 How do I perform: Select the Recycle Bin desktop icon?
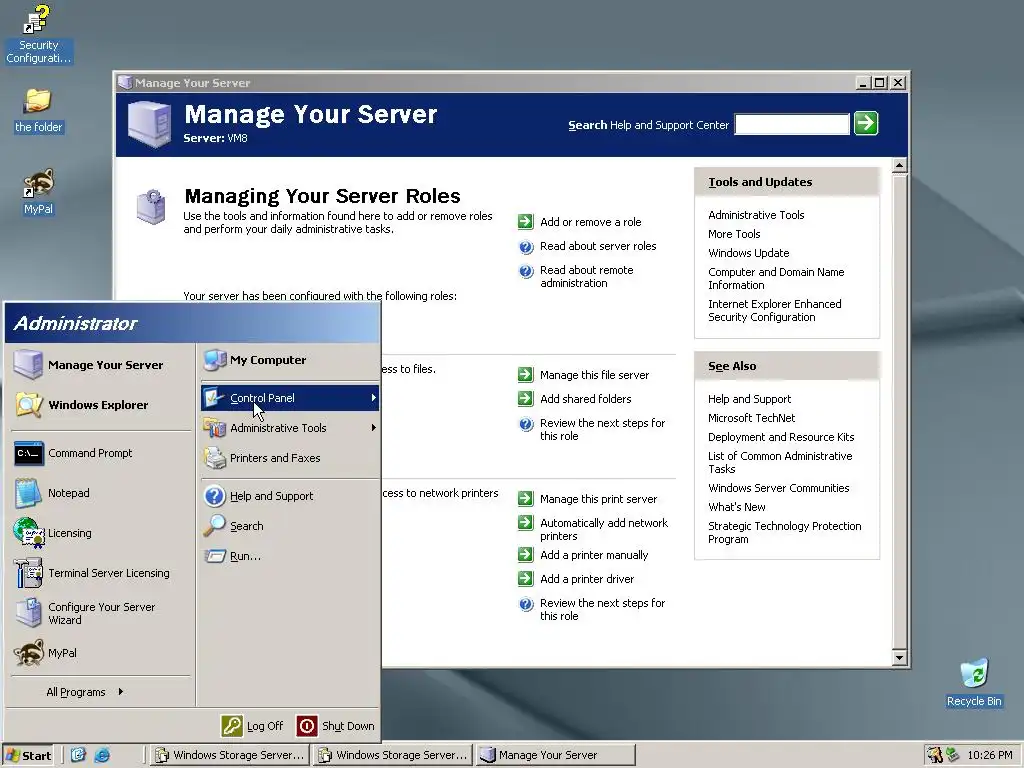(974, 683)
